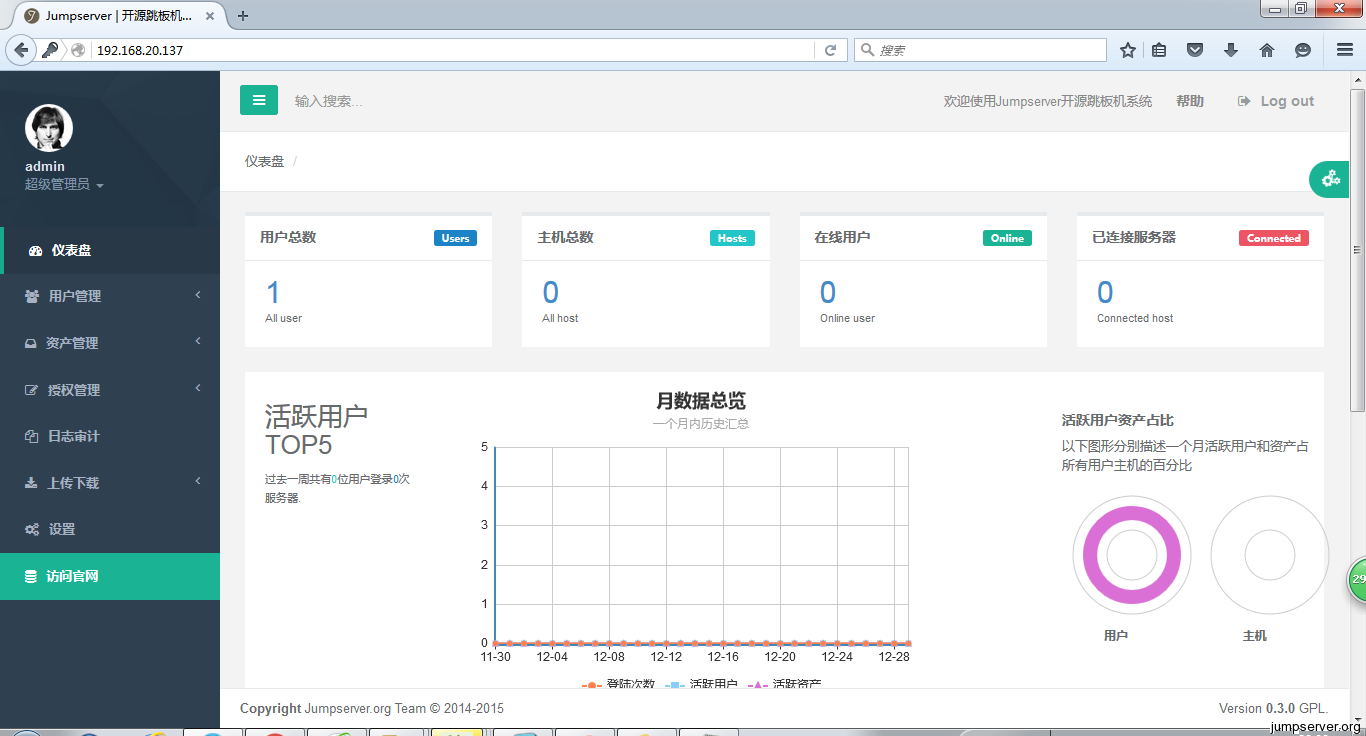Click the Log out link
1366x736 pixels.
pos(1276,101)
